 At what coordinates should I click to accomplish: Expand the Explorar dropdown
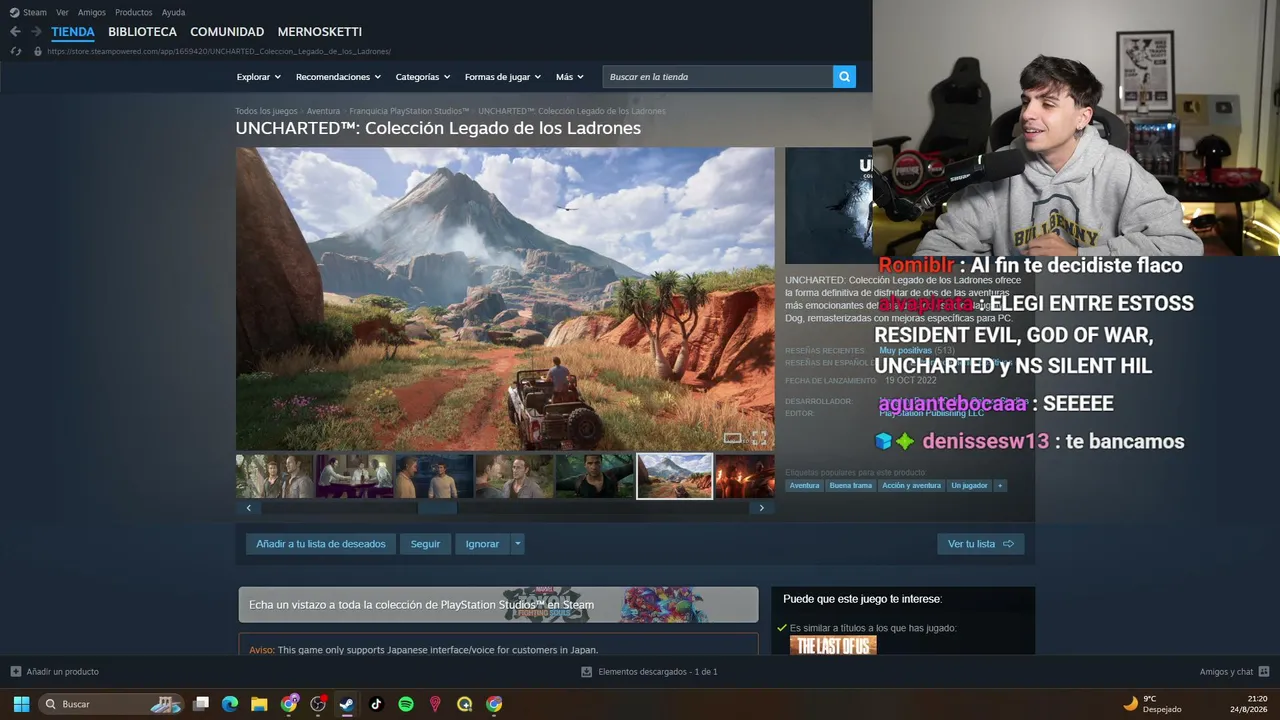pos(259,77)
